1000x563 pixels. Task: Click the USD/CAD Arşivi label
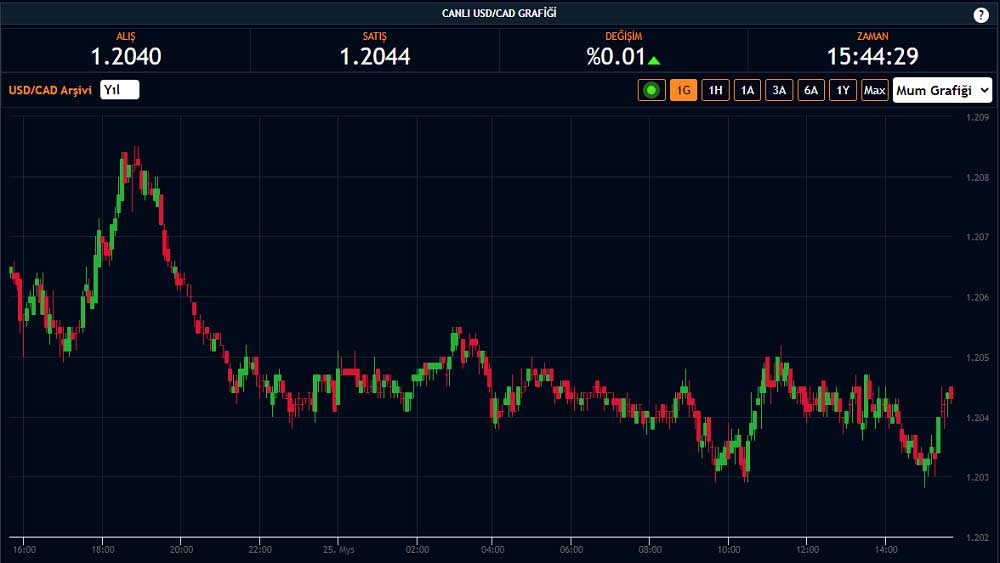coord(50,90)
